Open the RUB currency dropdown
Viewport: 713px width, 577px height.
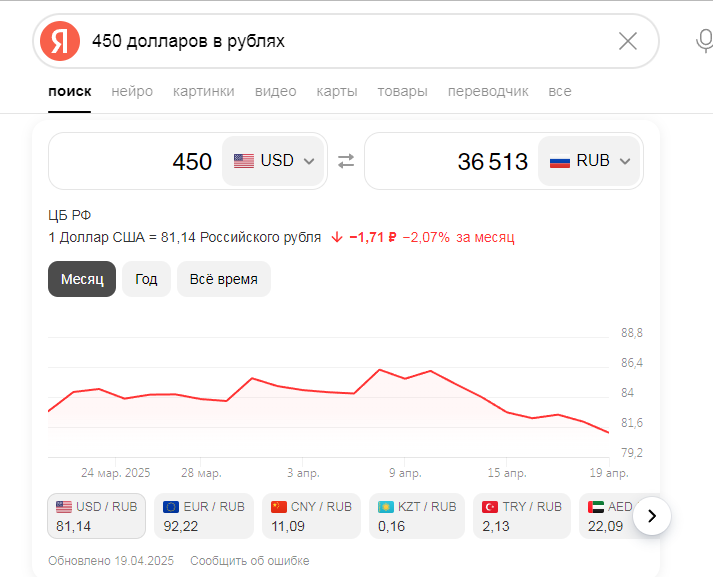[x=589, y=161]
